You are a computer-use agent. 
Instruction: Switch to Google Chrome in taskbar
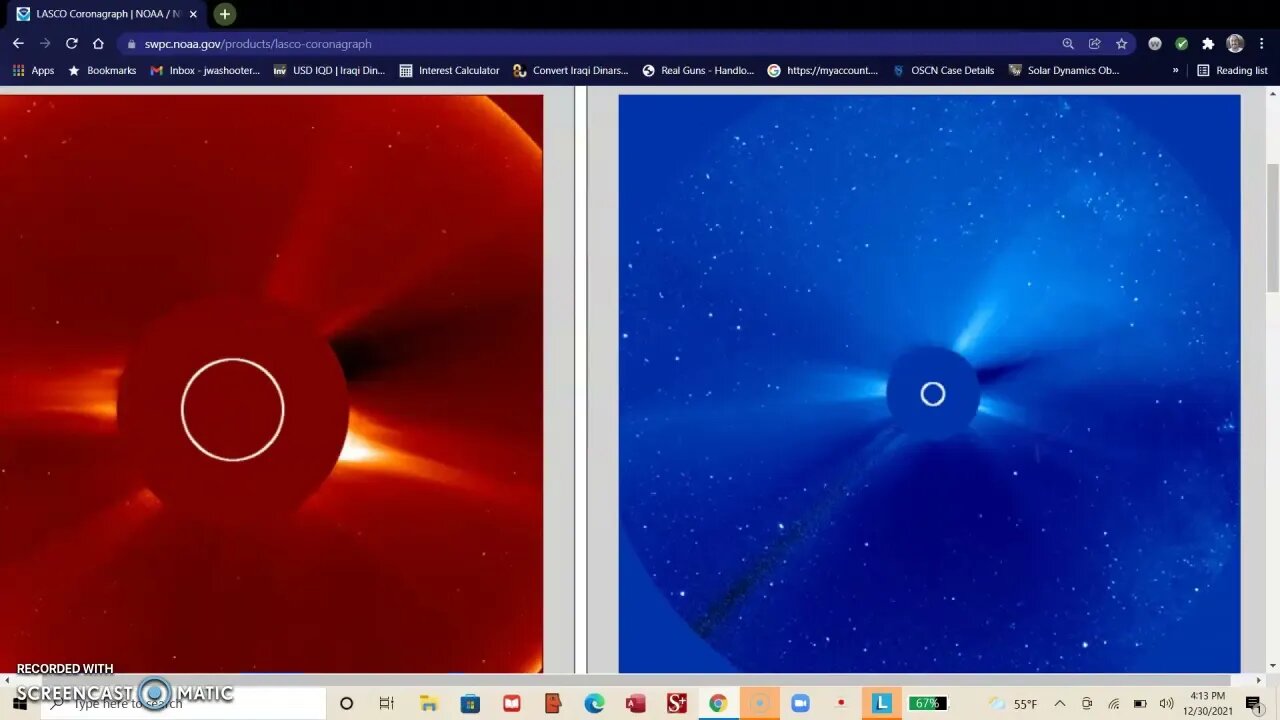tap(717, 703)
